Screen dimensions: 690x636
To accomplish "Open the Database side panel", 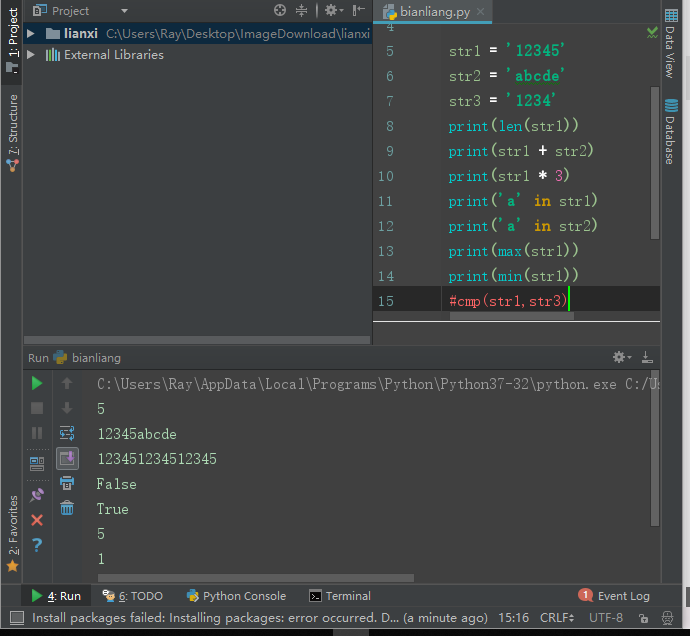I will pos(671,132).
